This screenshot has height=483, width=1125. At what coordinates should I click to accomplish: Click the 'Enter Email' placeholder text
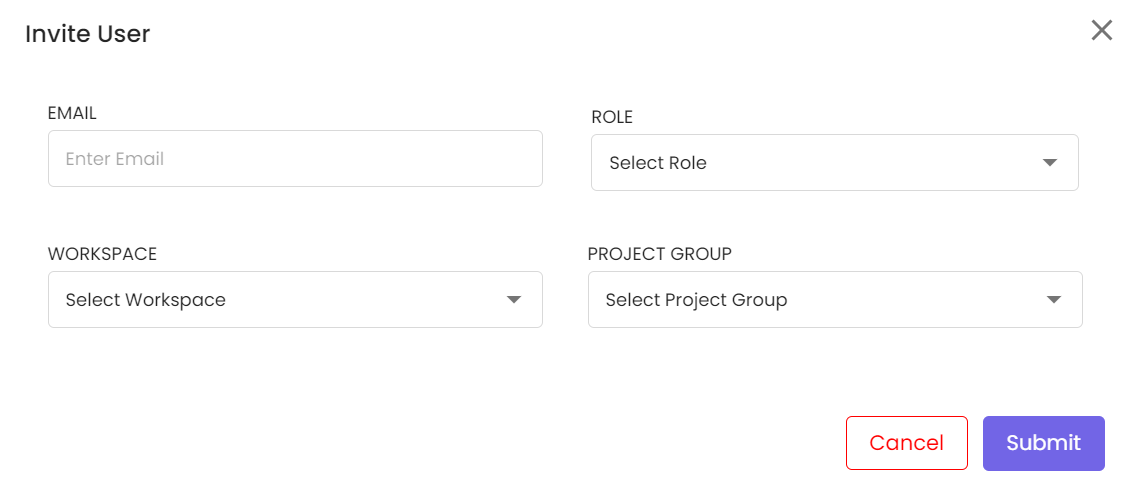point(115,159)
